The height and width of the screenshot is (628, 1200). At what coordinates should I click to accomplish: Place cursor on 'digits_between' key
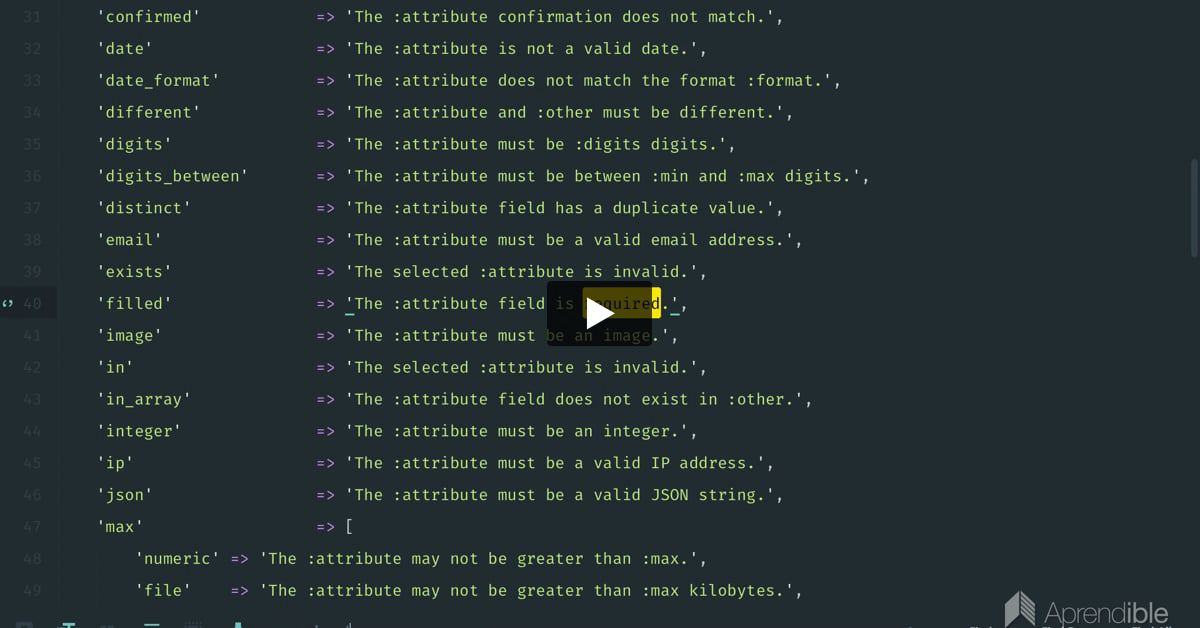(x=172, y=177)
